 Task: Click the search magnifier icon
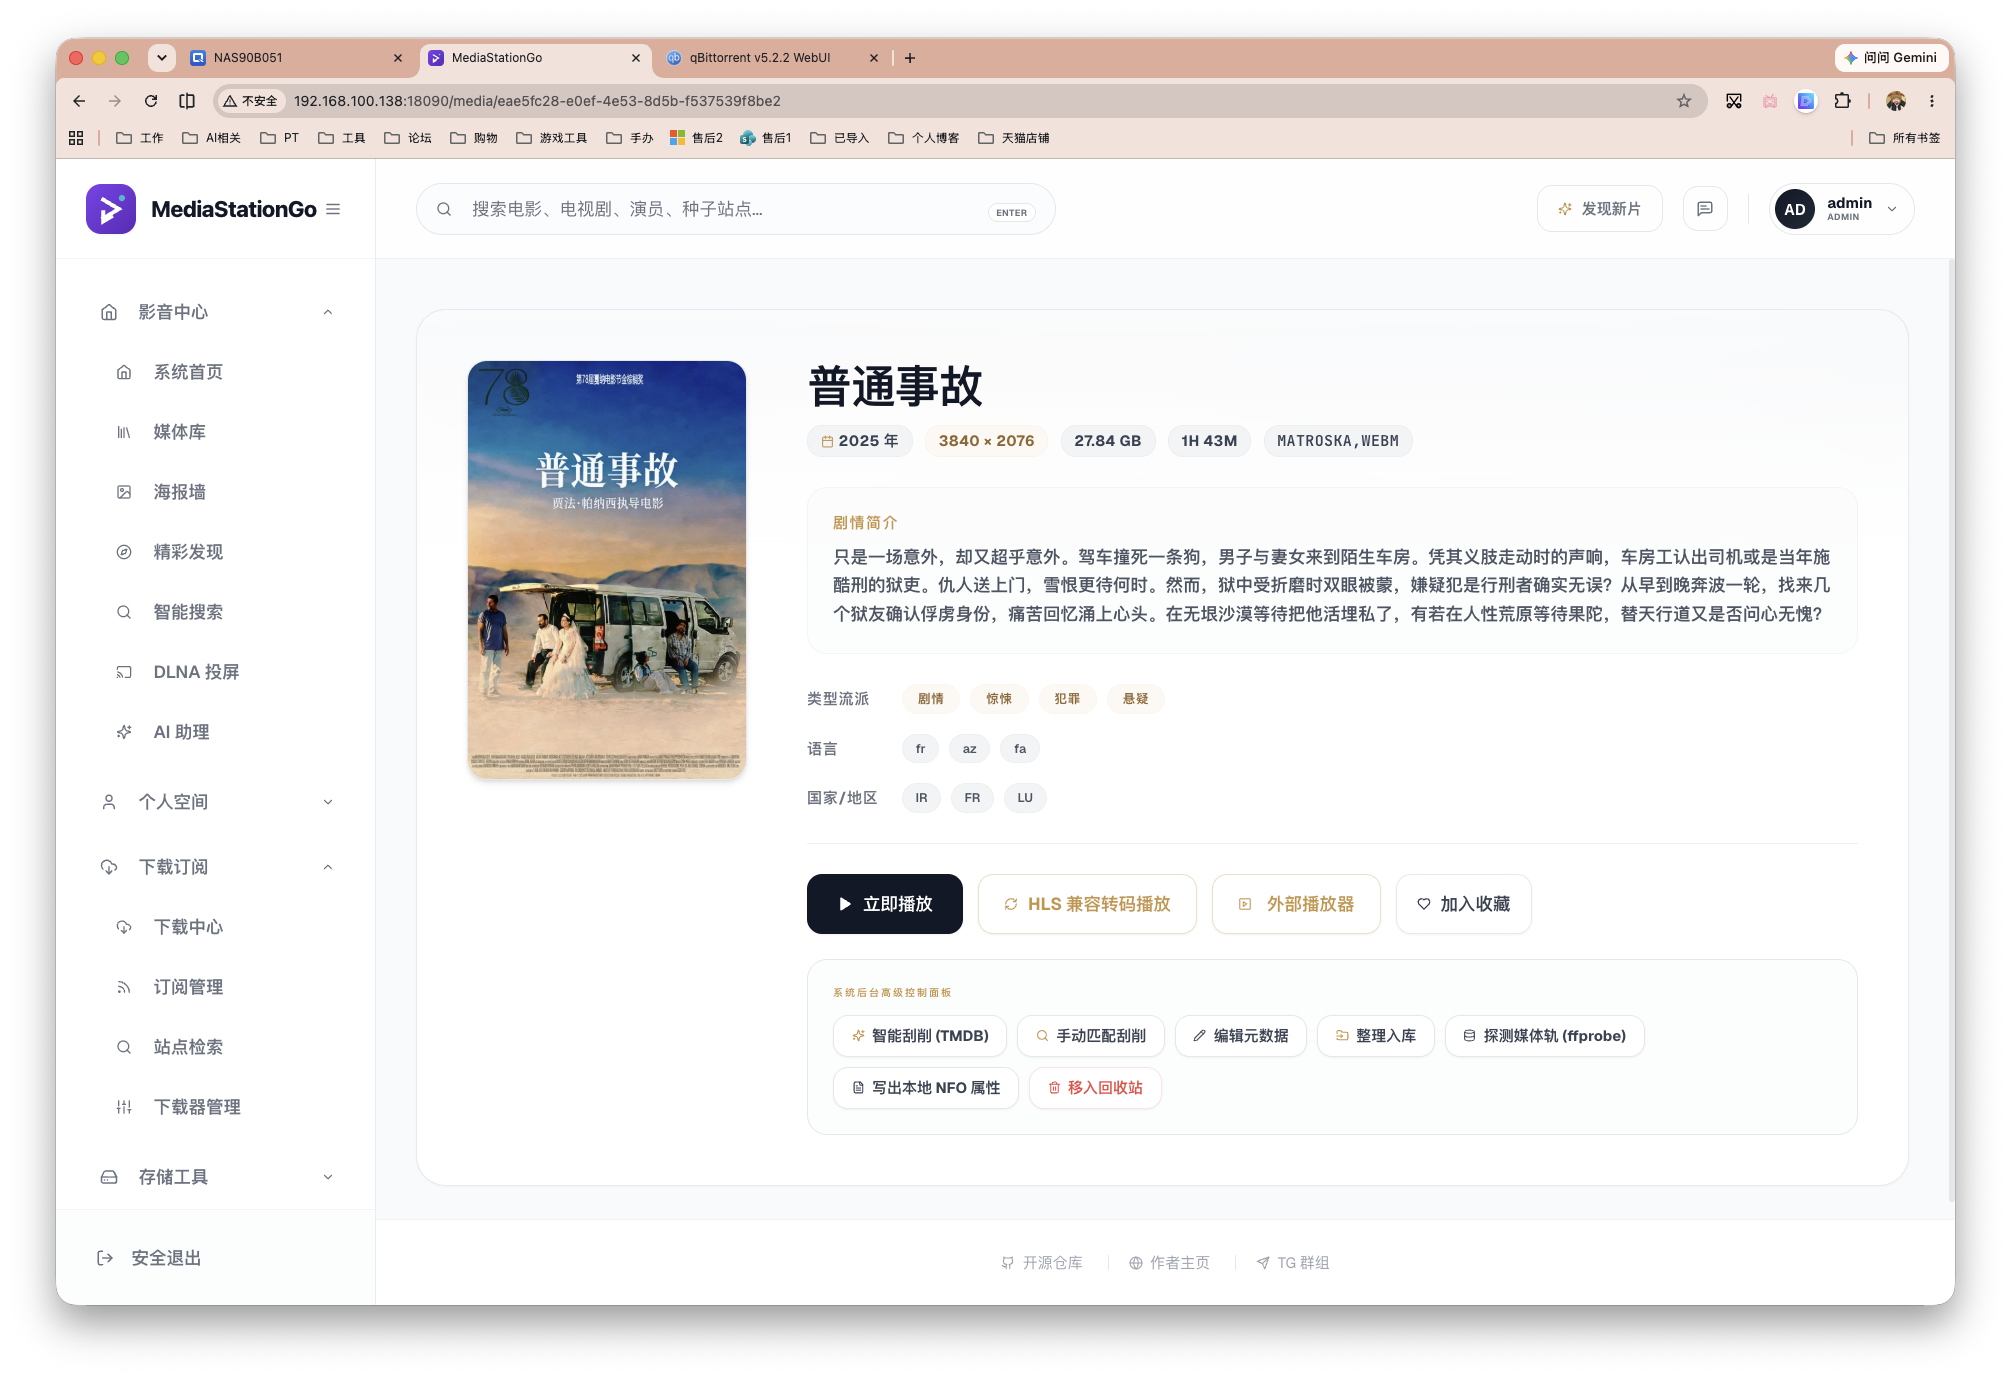tap(444, 209)
